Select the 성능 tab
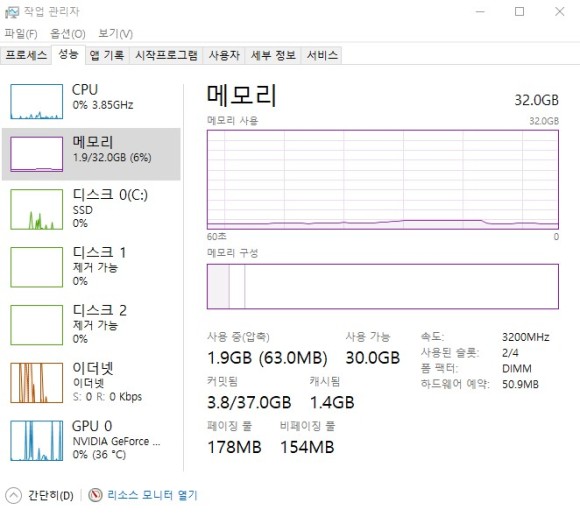Viewport: 580px width, 517px height. tap(68, 55)
